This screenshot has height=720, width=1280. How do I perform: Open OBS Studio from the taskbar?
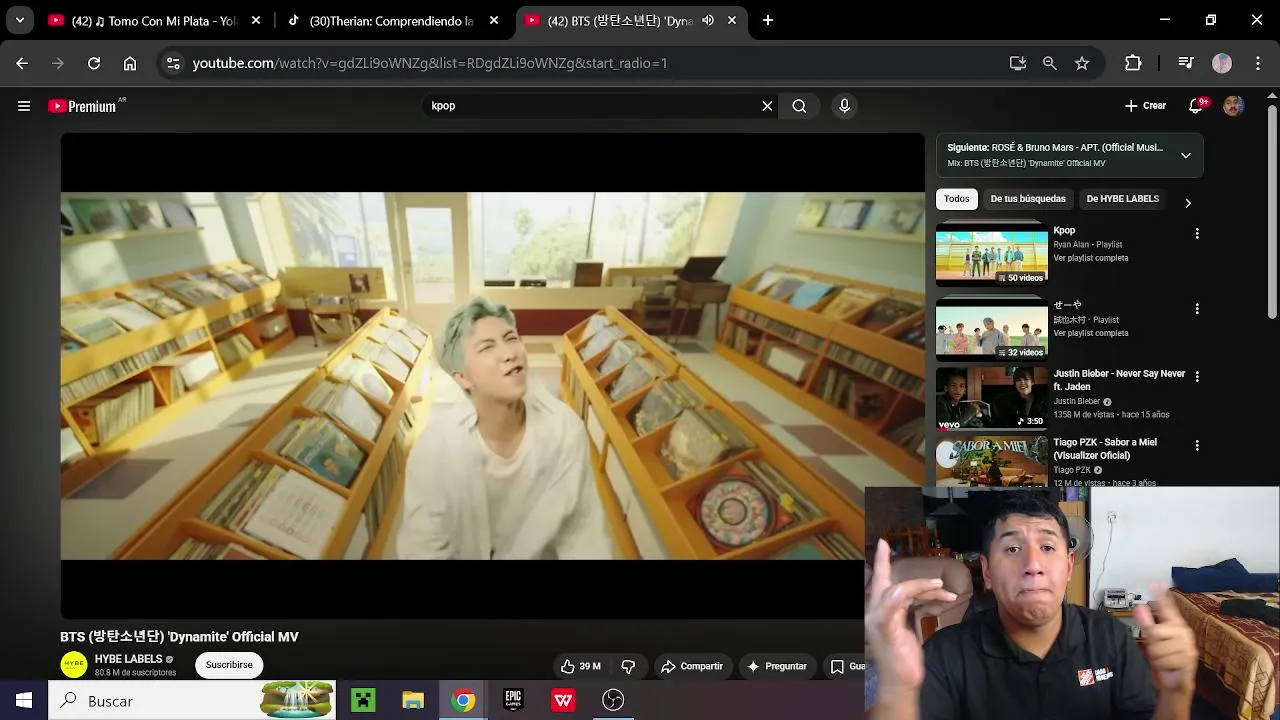pyautogui.click(x=613, y=701)
